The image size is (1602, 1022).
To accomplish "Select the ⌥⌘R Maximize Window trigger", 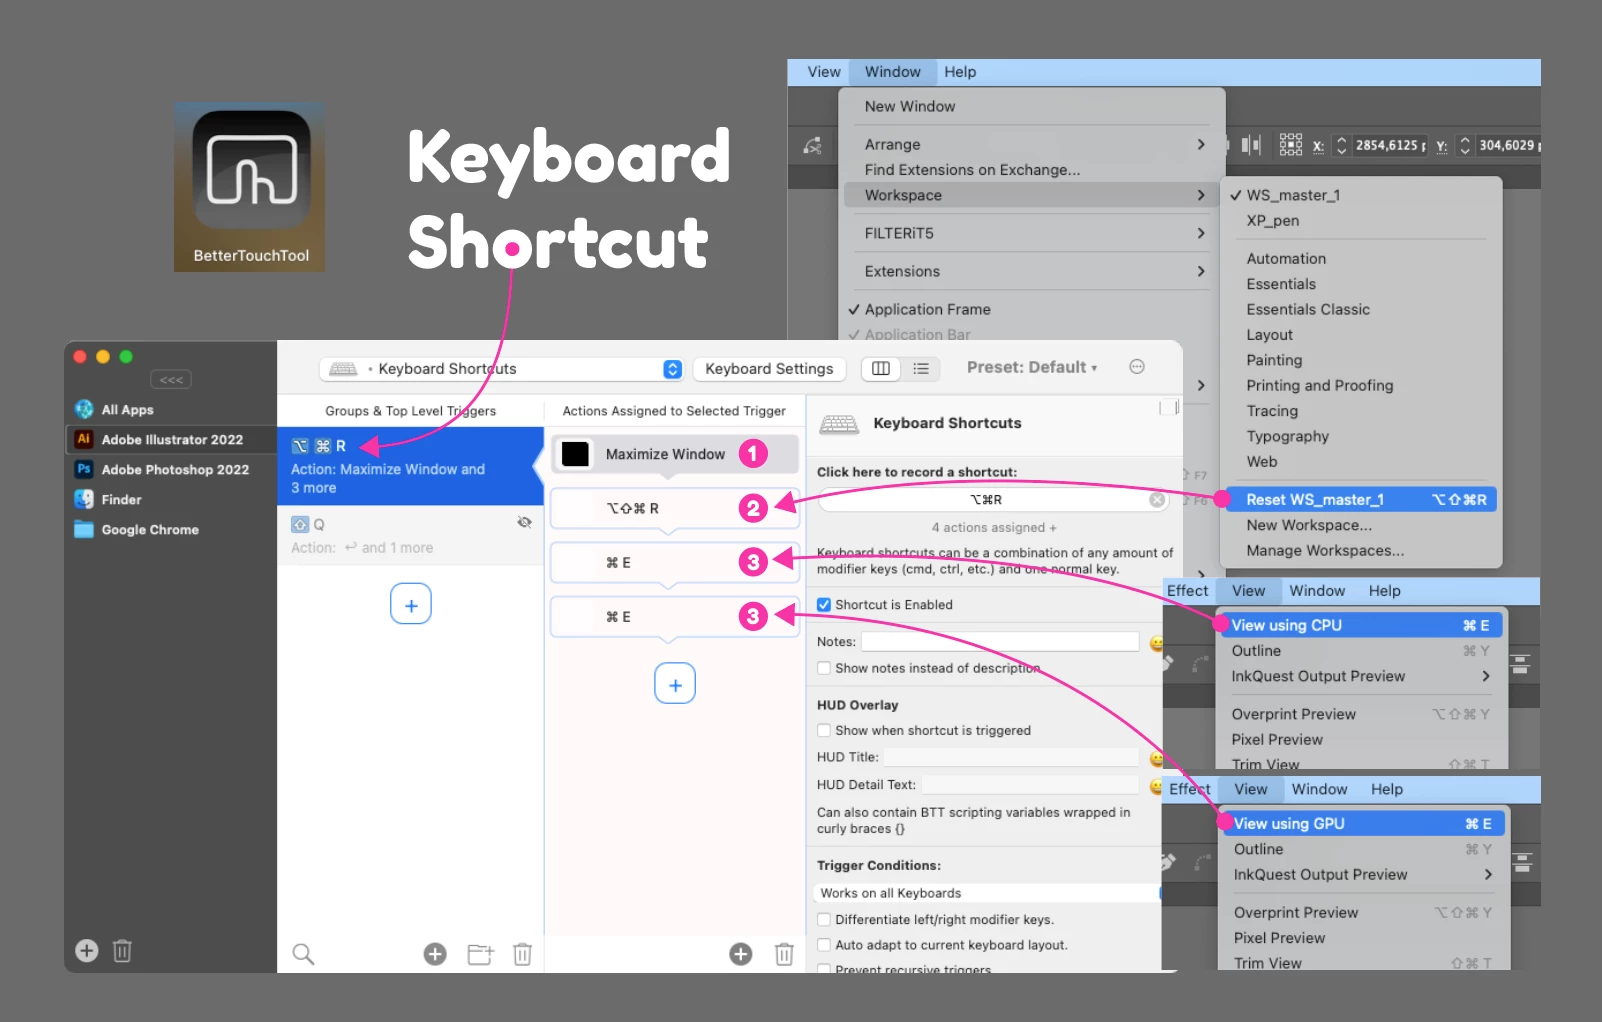I will [x=410, y=466].
